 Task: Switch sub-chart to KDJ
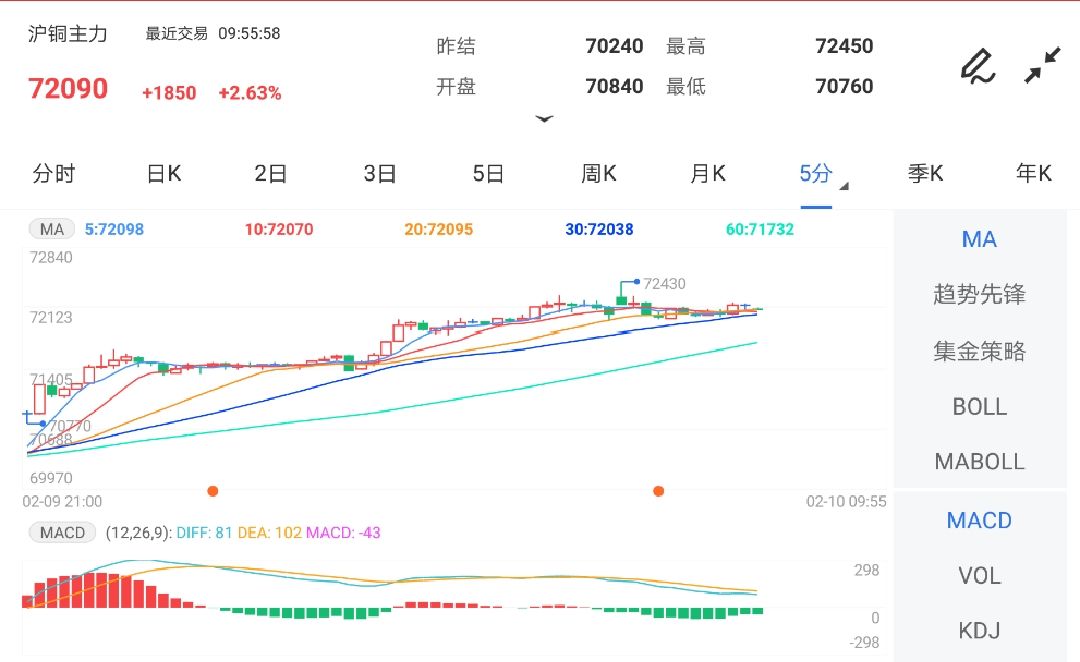(x=979, y=630)
